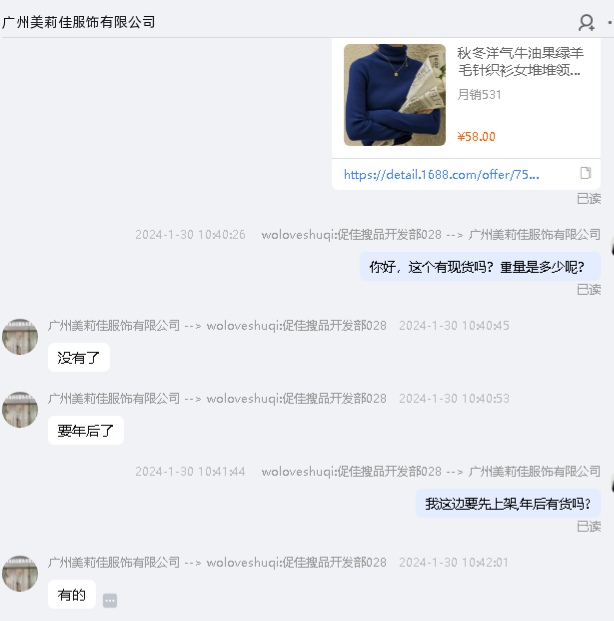Select the message bubble 要年后了
This screenshot has height=621, width=614.
86,431
